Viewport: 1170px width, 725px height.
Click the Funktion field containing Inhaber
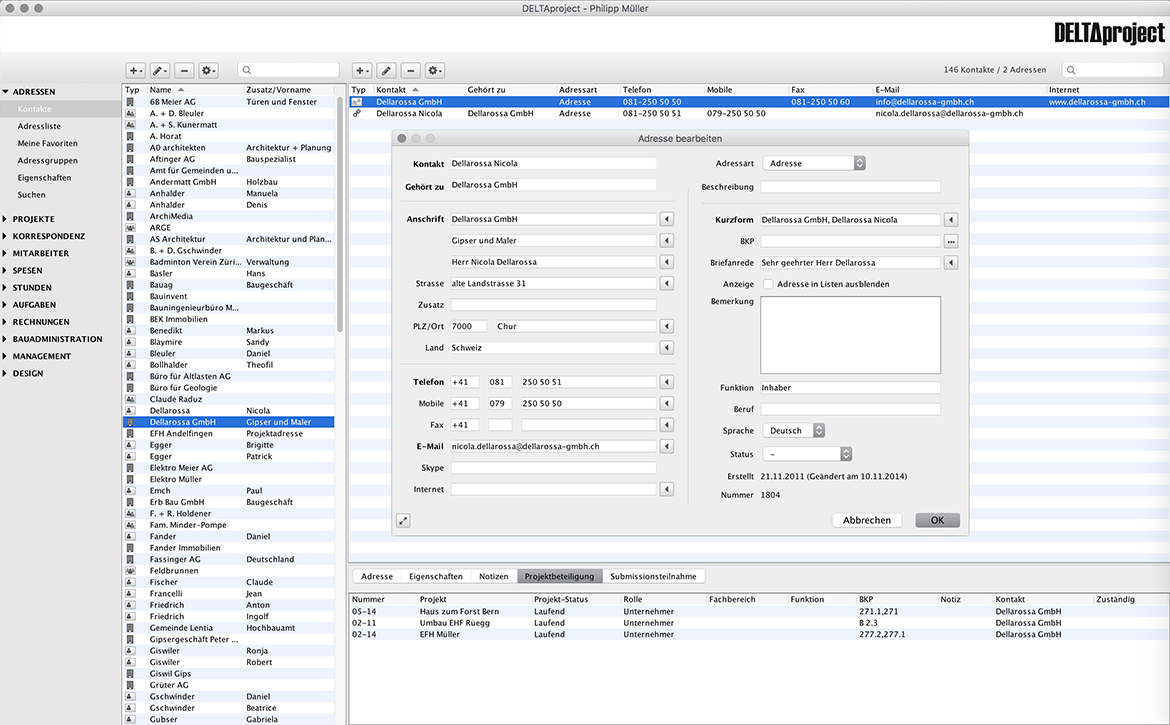pyautogui.click(x=851, y=388)
